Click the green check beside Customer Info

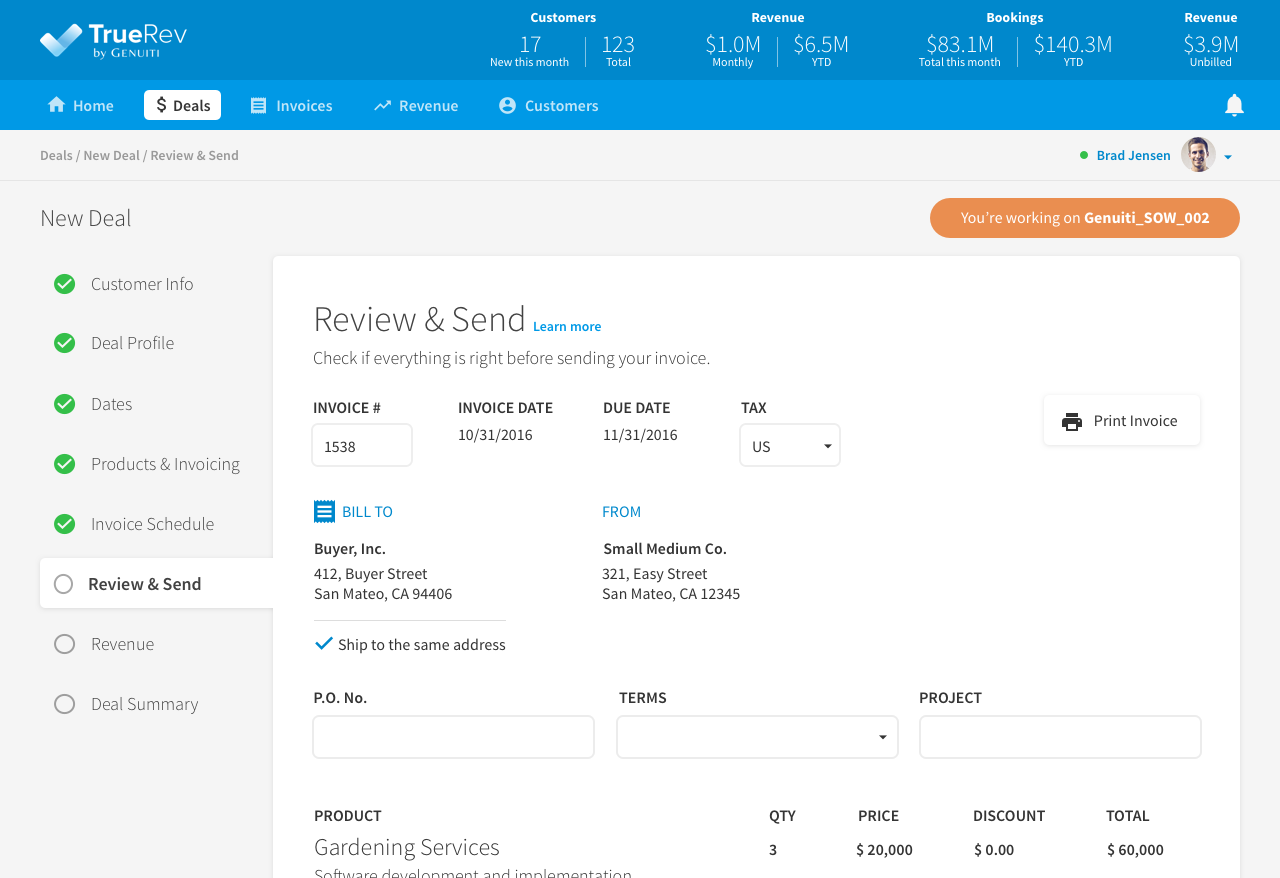click(64, 284)
